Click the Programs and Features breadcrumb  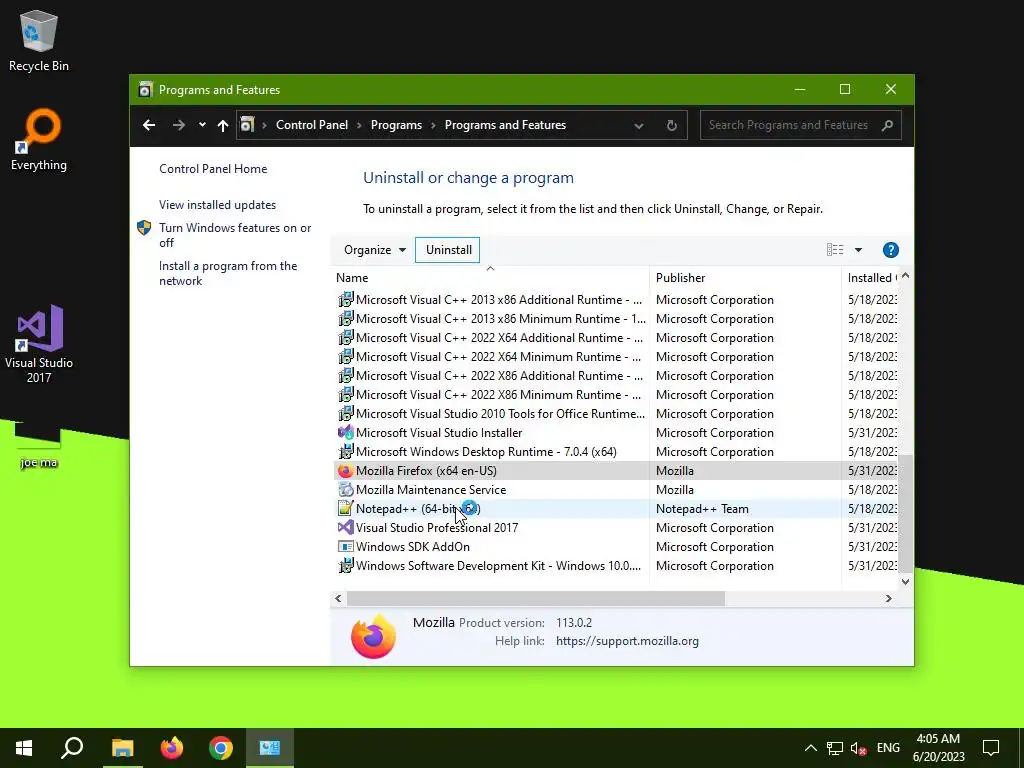[x=505, y=125]
